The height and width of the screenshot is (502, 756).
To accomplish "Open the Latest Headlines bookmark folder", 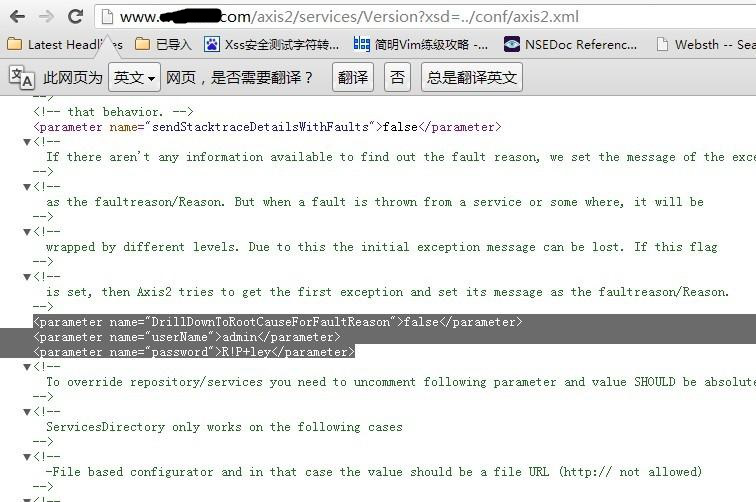I will click(65, 44).
